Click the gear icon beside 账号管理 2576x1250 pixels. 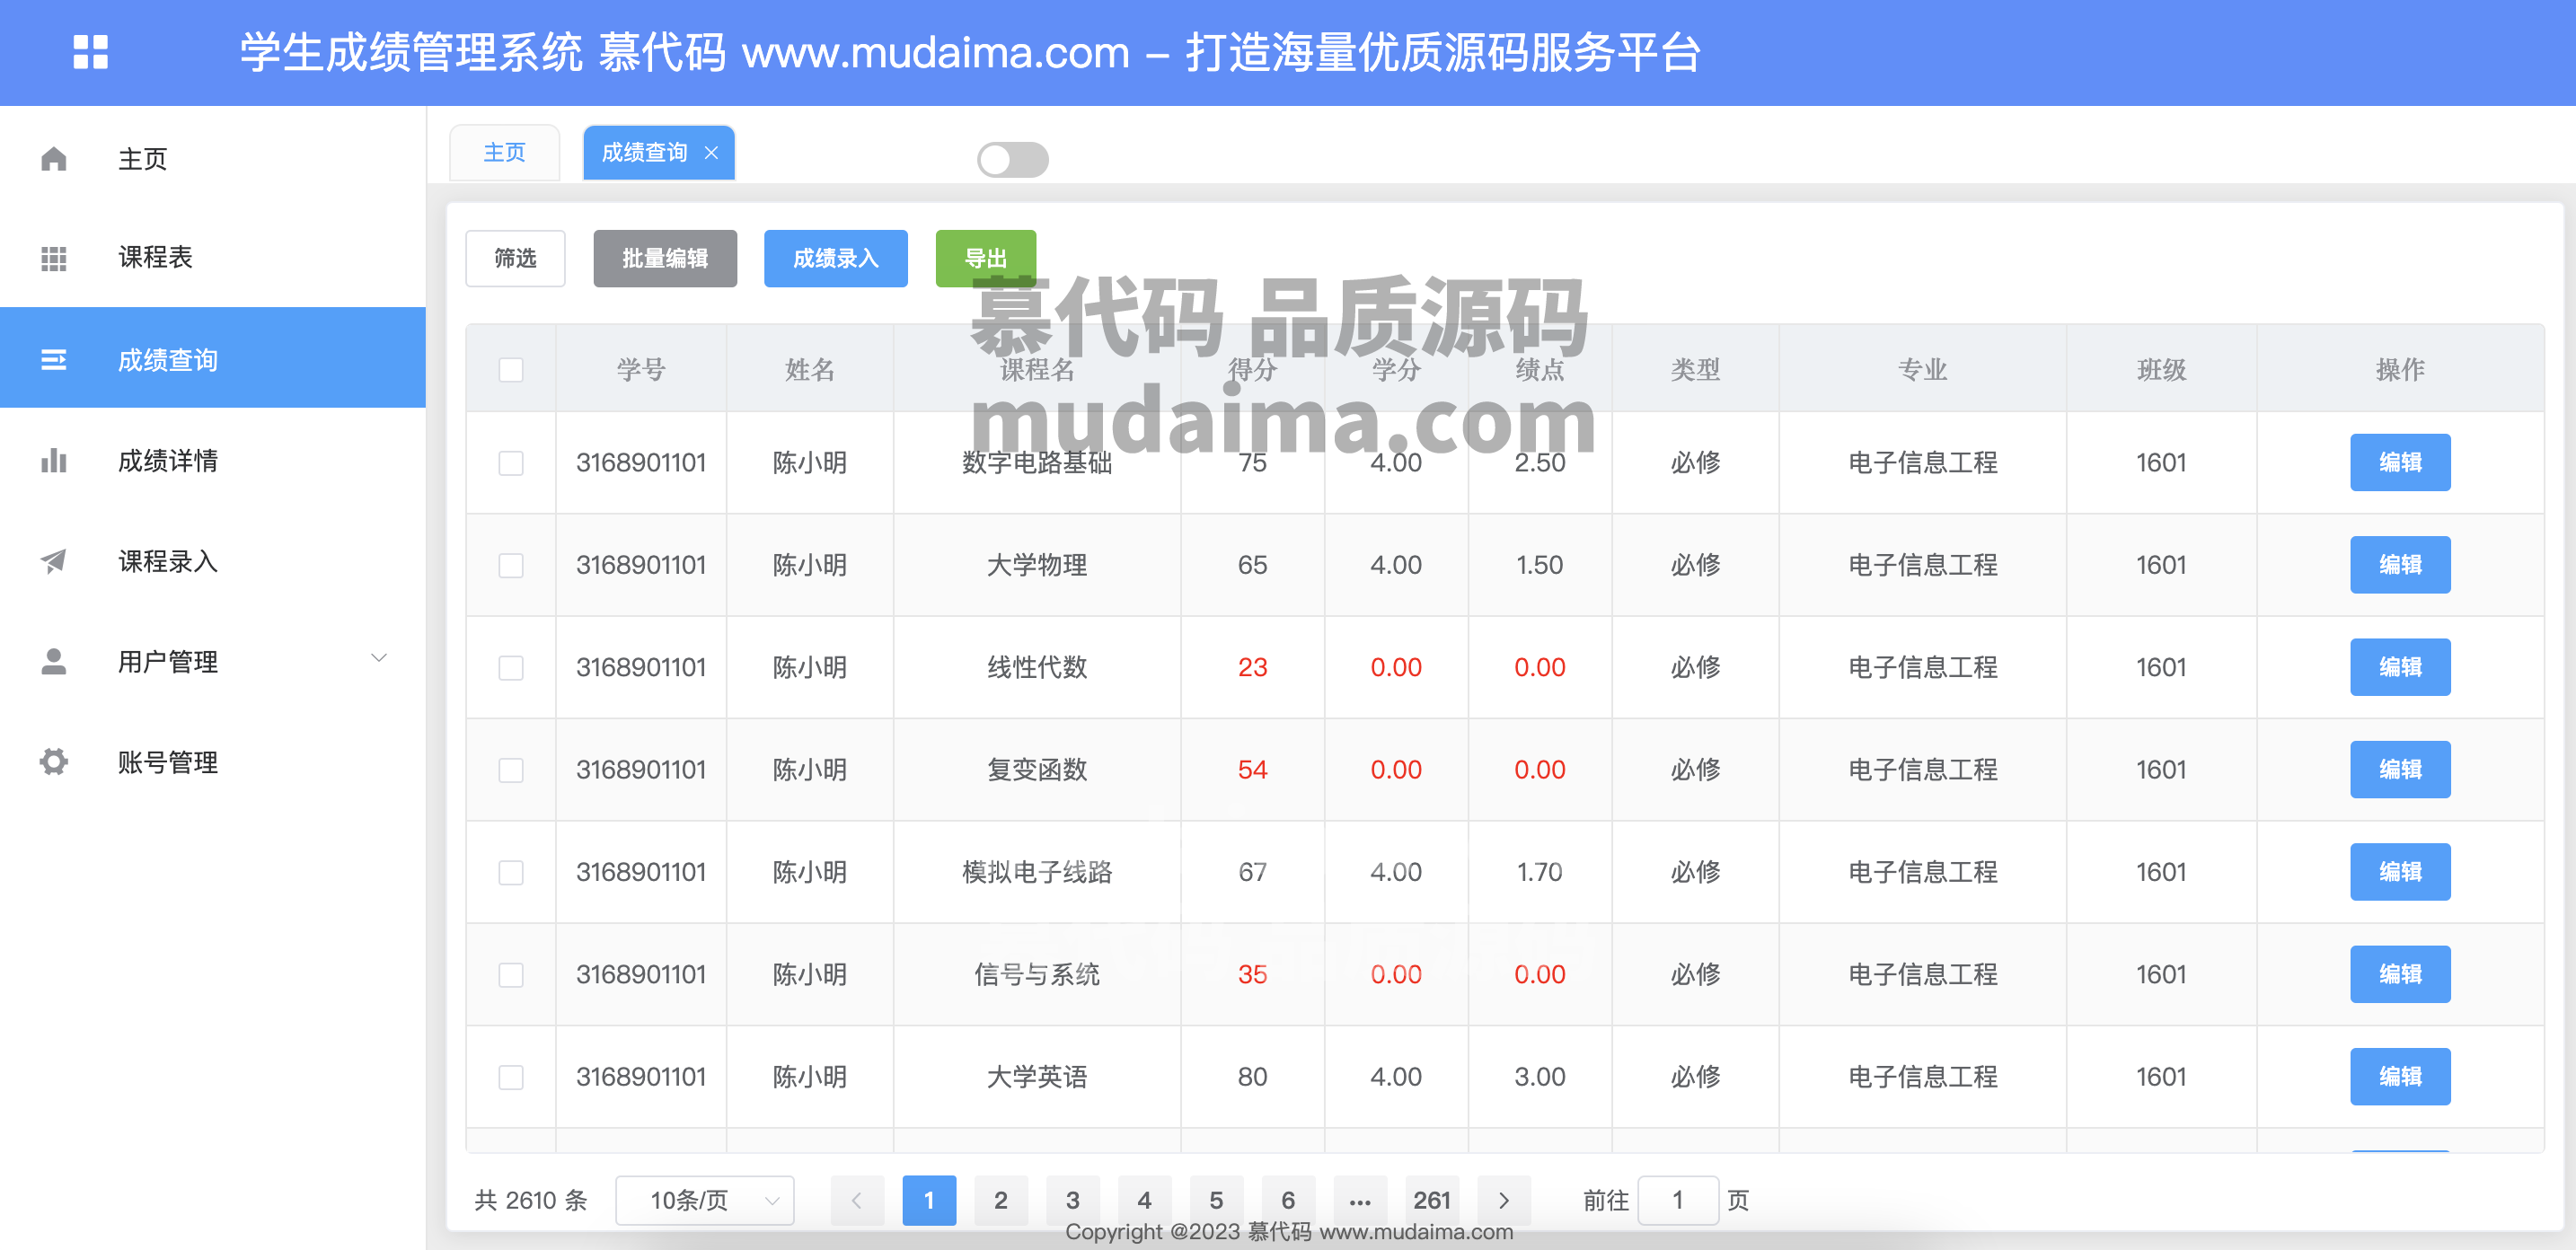click(54, 762)
